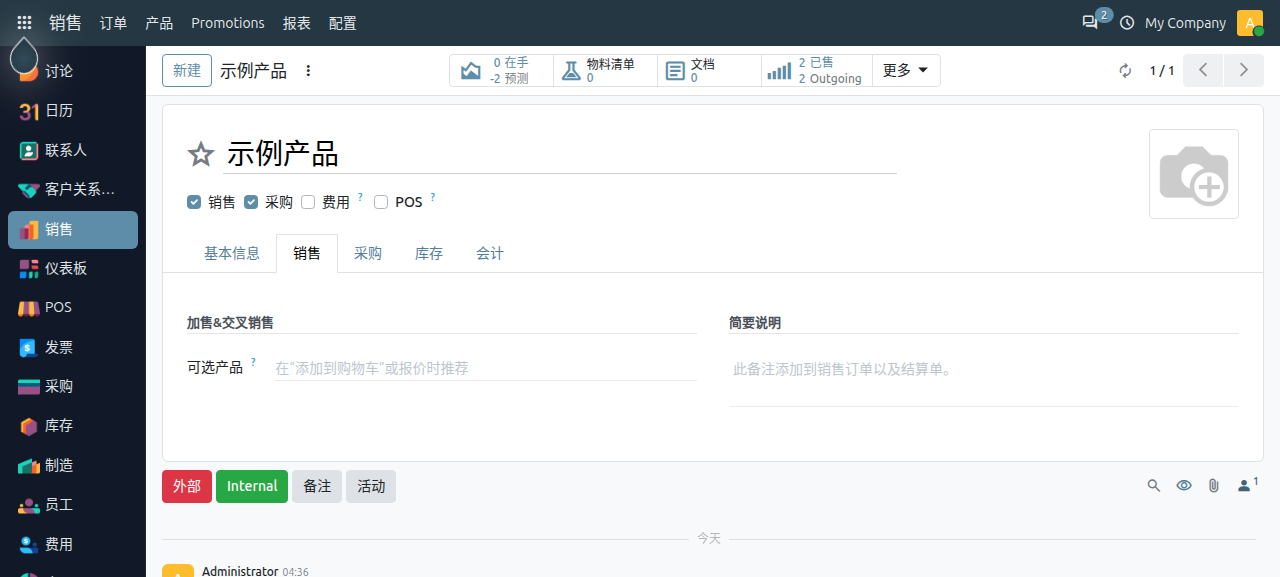Screen dimensions: 1280x577
Task: Click the My Company switcher
Action: click(1185, 22)
